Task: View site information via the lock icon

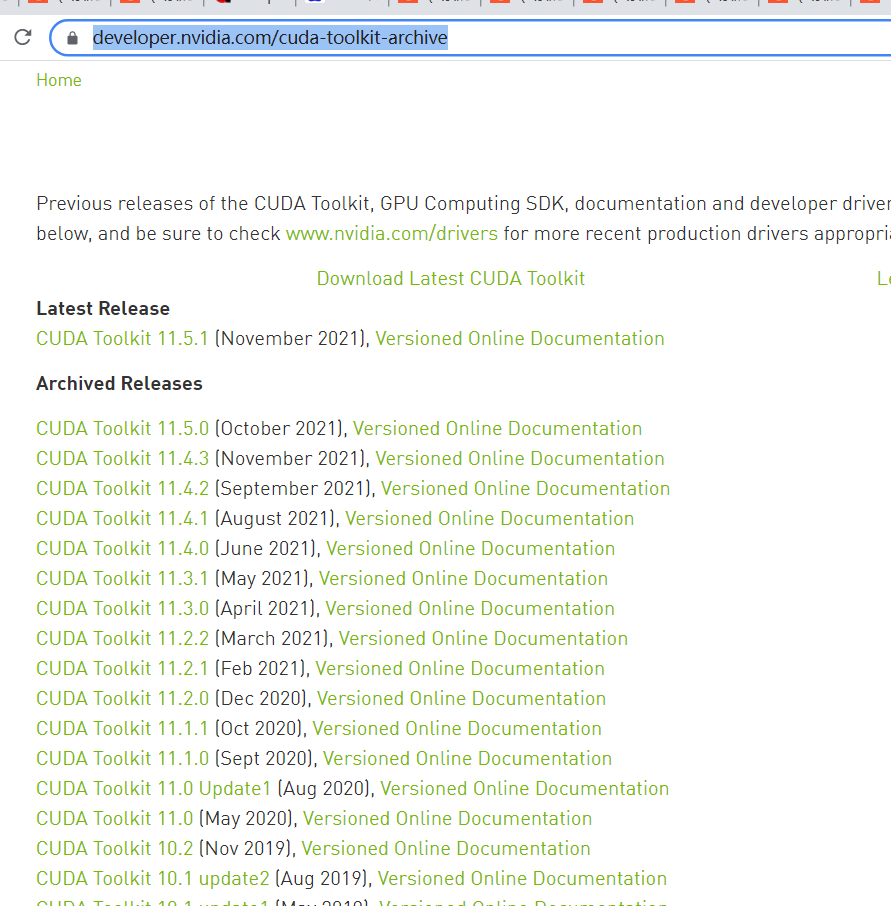Action: pyautogui.click(x=72, y=38)
